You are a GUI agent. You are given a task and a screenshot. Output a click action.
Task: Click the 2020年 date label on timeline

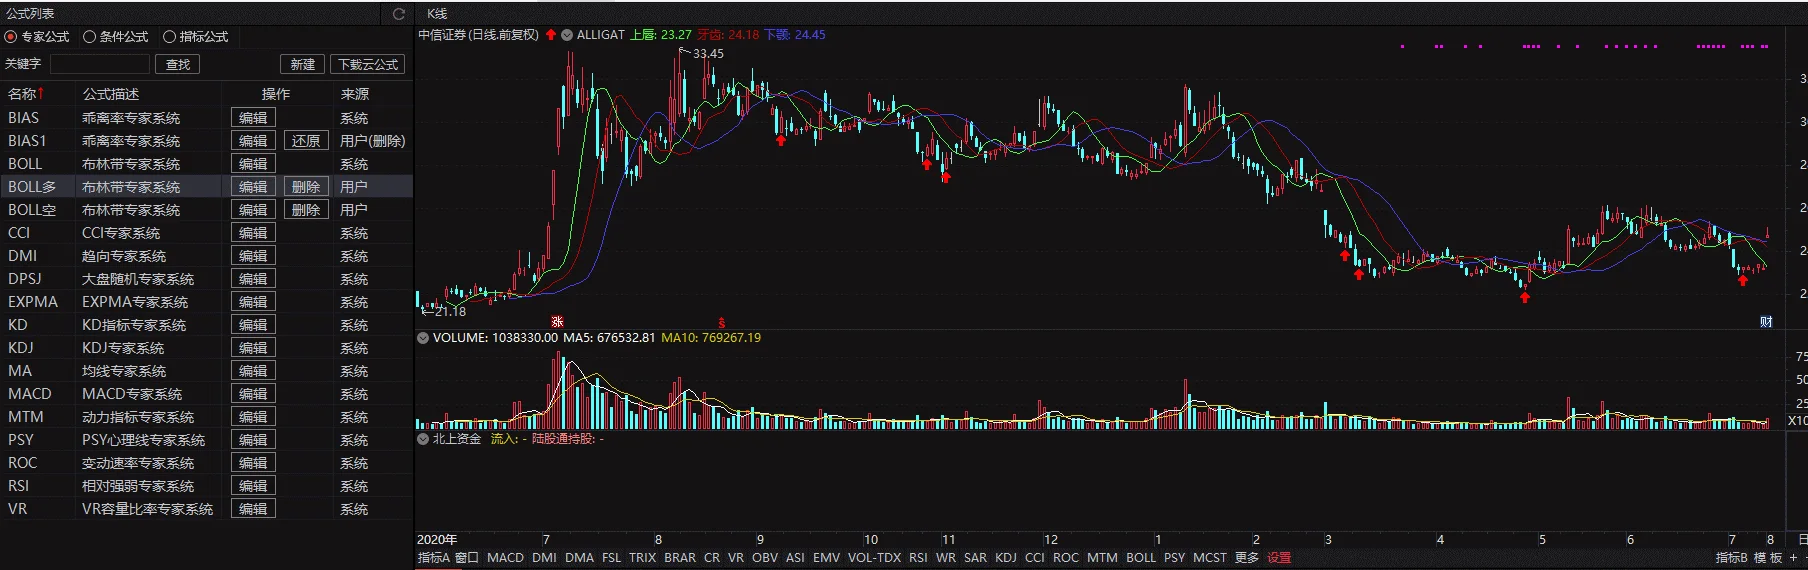point(437,540)
